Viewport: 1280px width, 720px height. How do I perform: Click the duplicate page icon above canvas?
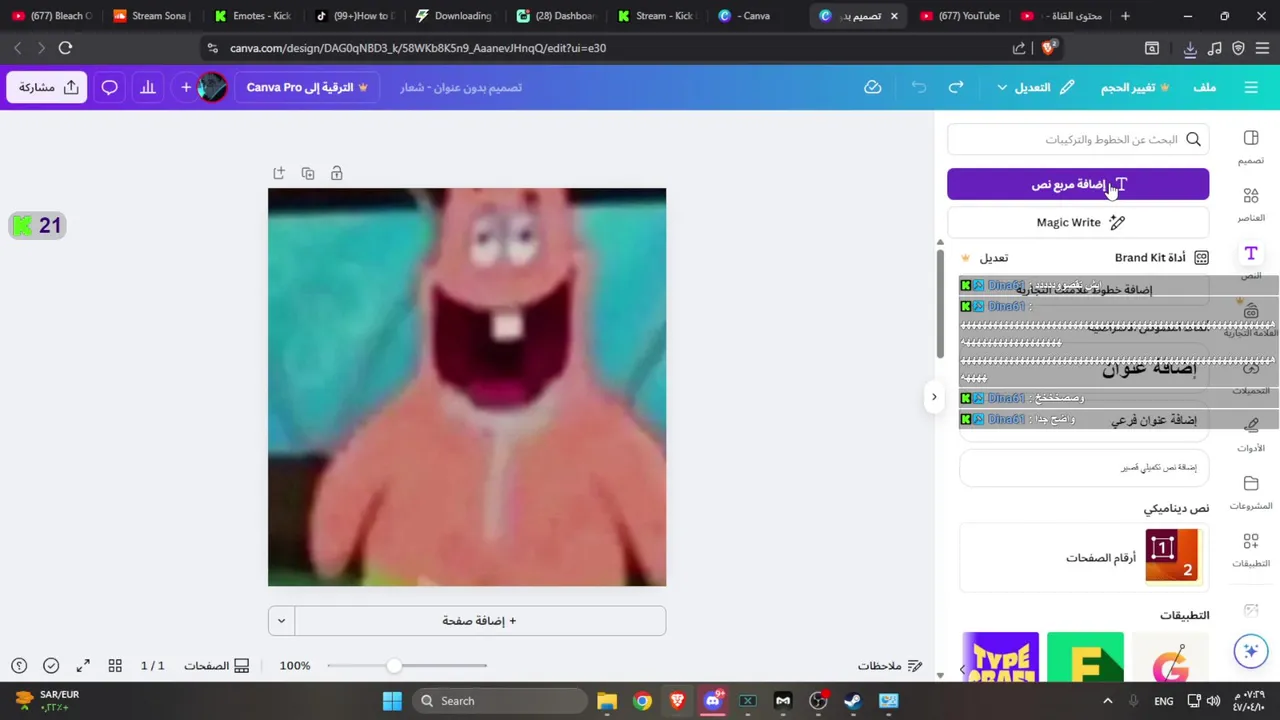click(x=308, y=173)
